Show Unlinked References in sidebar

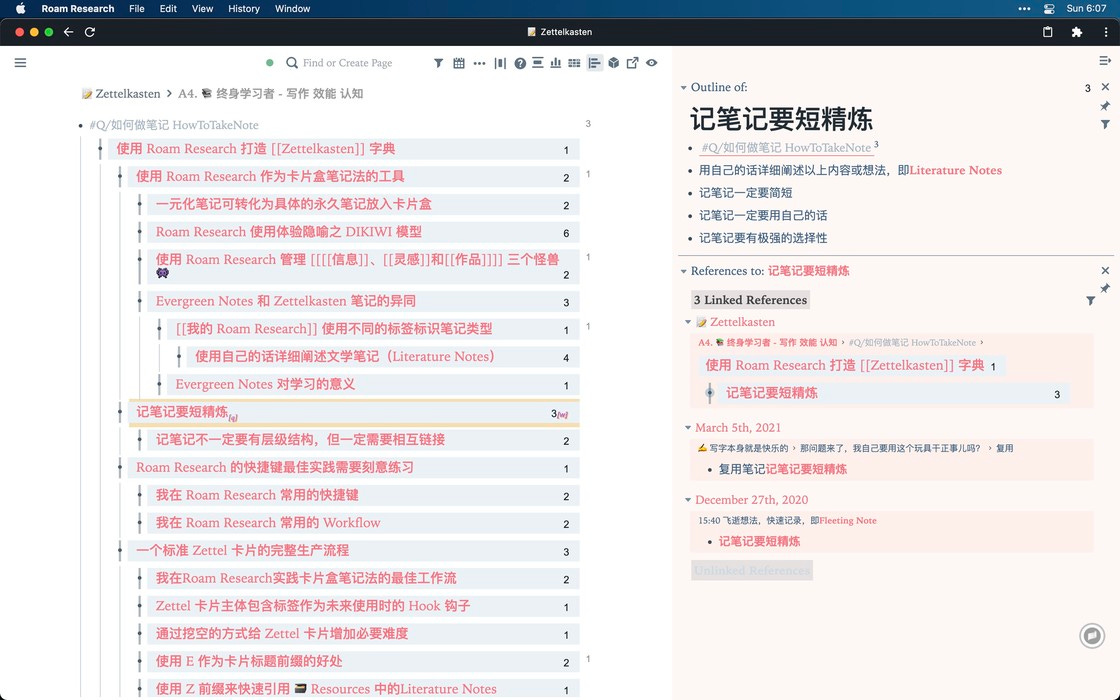[751, 571]
